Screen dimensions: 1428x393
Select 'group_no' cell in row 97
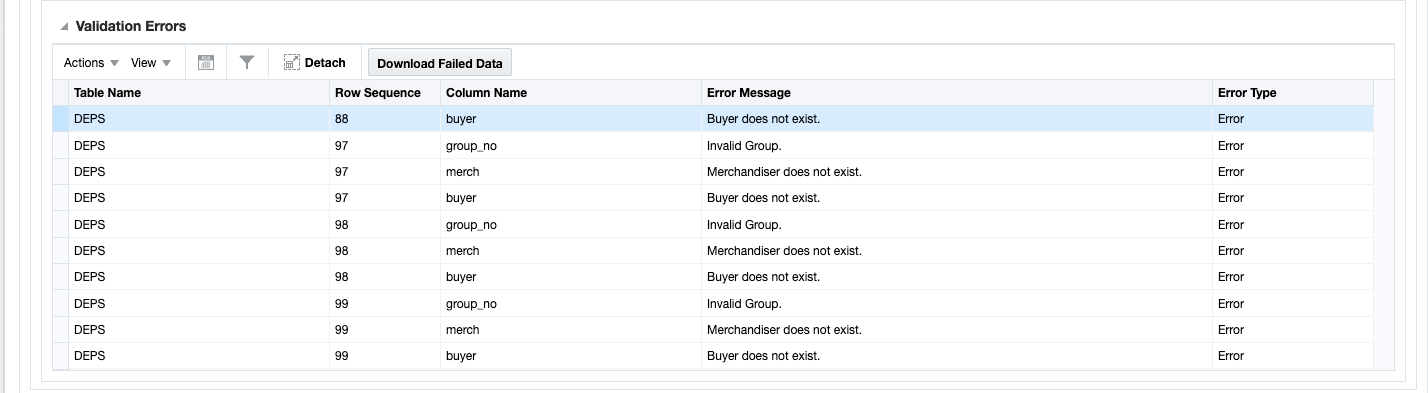(571, 146)
